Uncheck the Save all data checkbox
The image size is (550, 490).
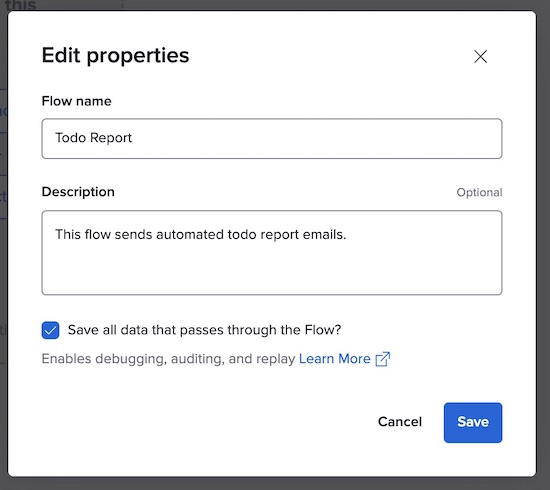[50, 330]
